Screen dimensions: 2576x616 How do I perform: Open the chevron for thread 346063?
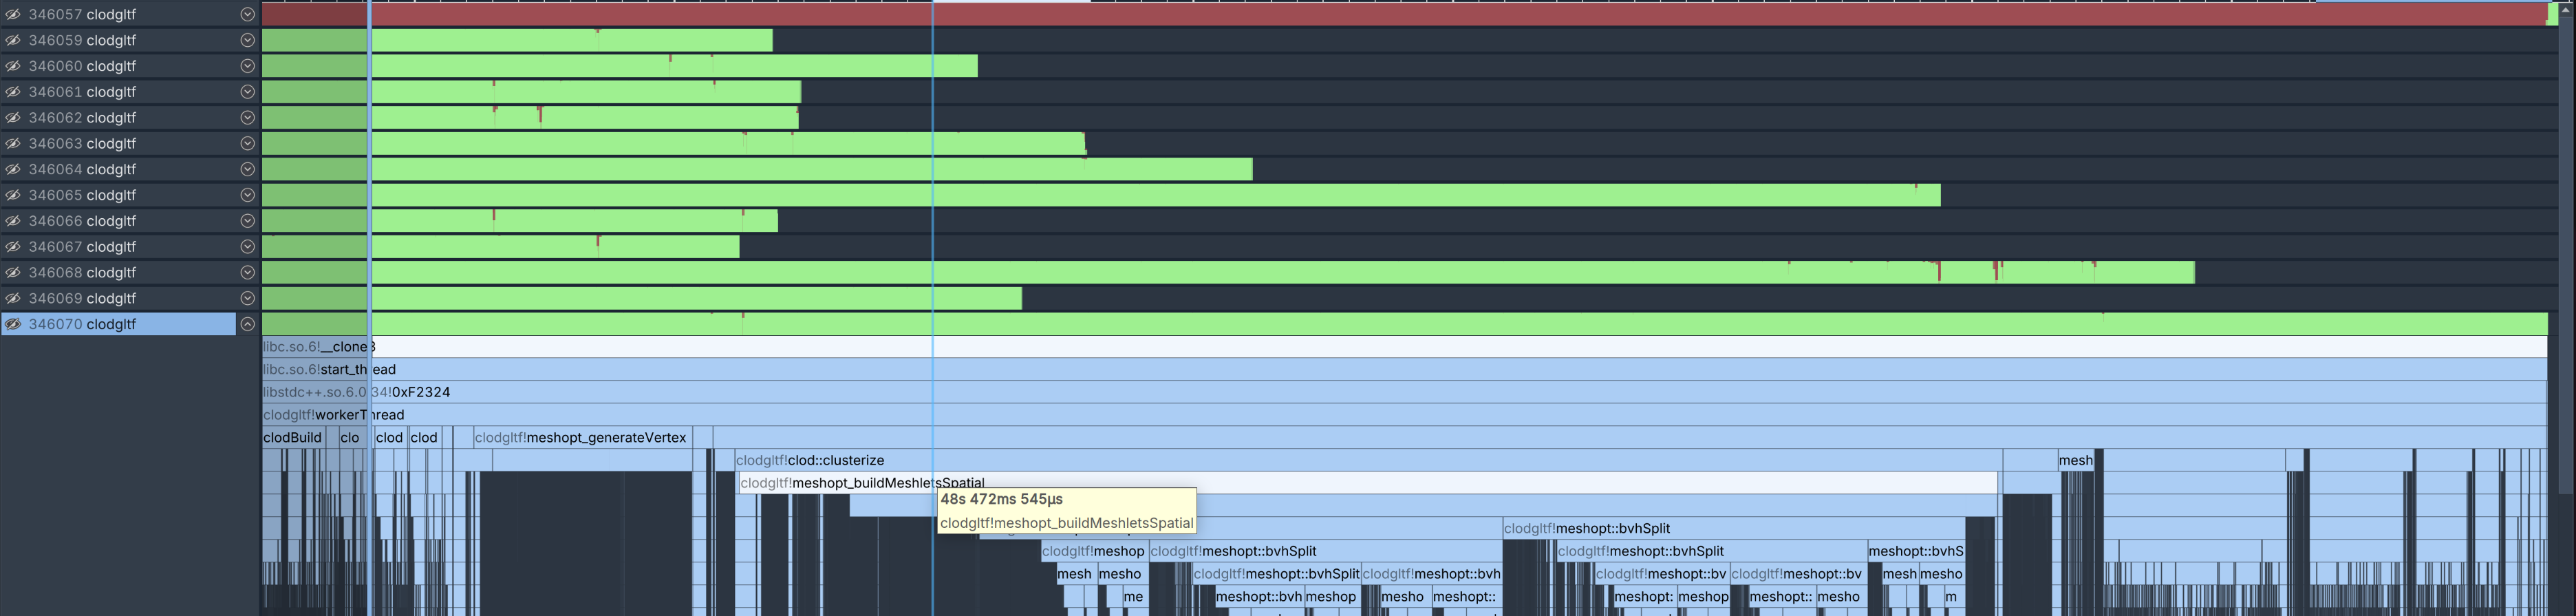click(x=247, y=144)
